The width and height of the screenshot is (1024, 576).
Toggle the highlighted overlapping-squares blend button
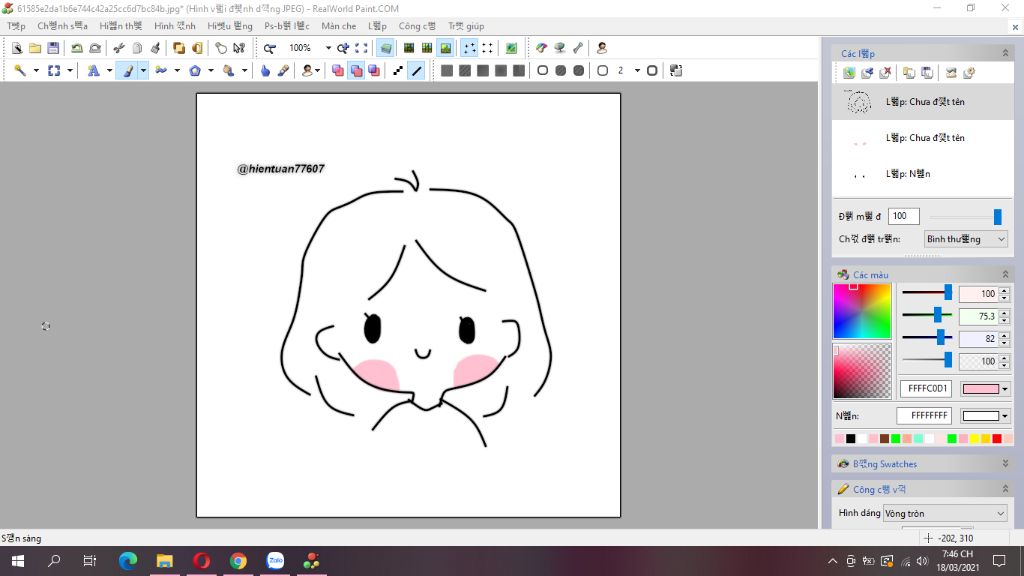click(357, 71)
